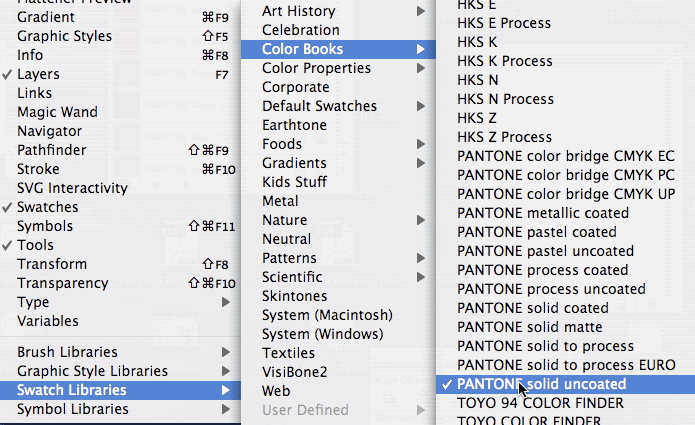The height and width of the screenshot is (425, 695).
Task: Expand the Foods submenu
Action: pyautogui.click(x=338, y=144)
